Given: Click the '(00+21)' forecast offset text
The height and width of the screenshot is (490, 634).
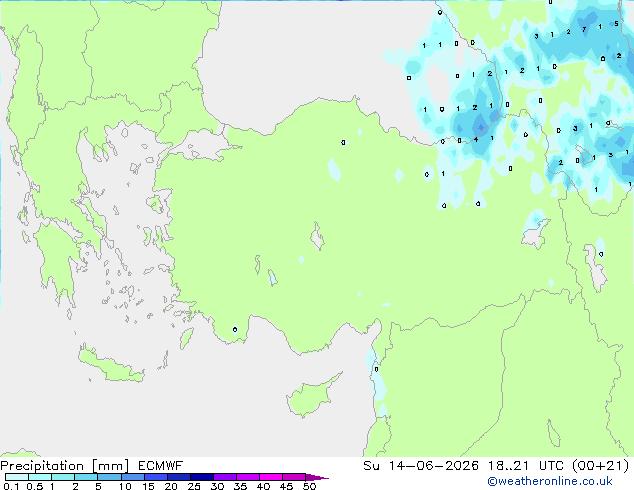Looking at the screenshot, I should [601, 466].
